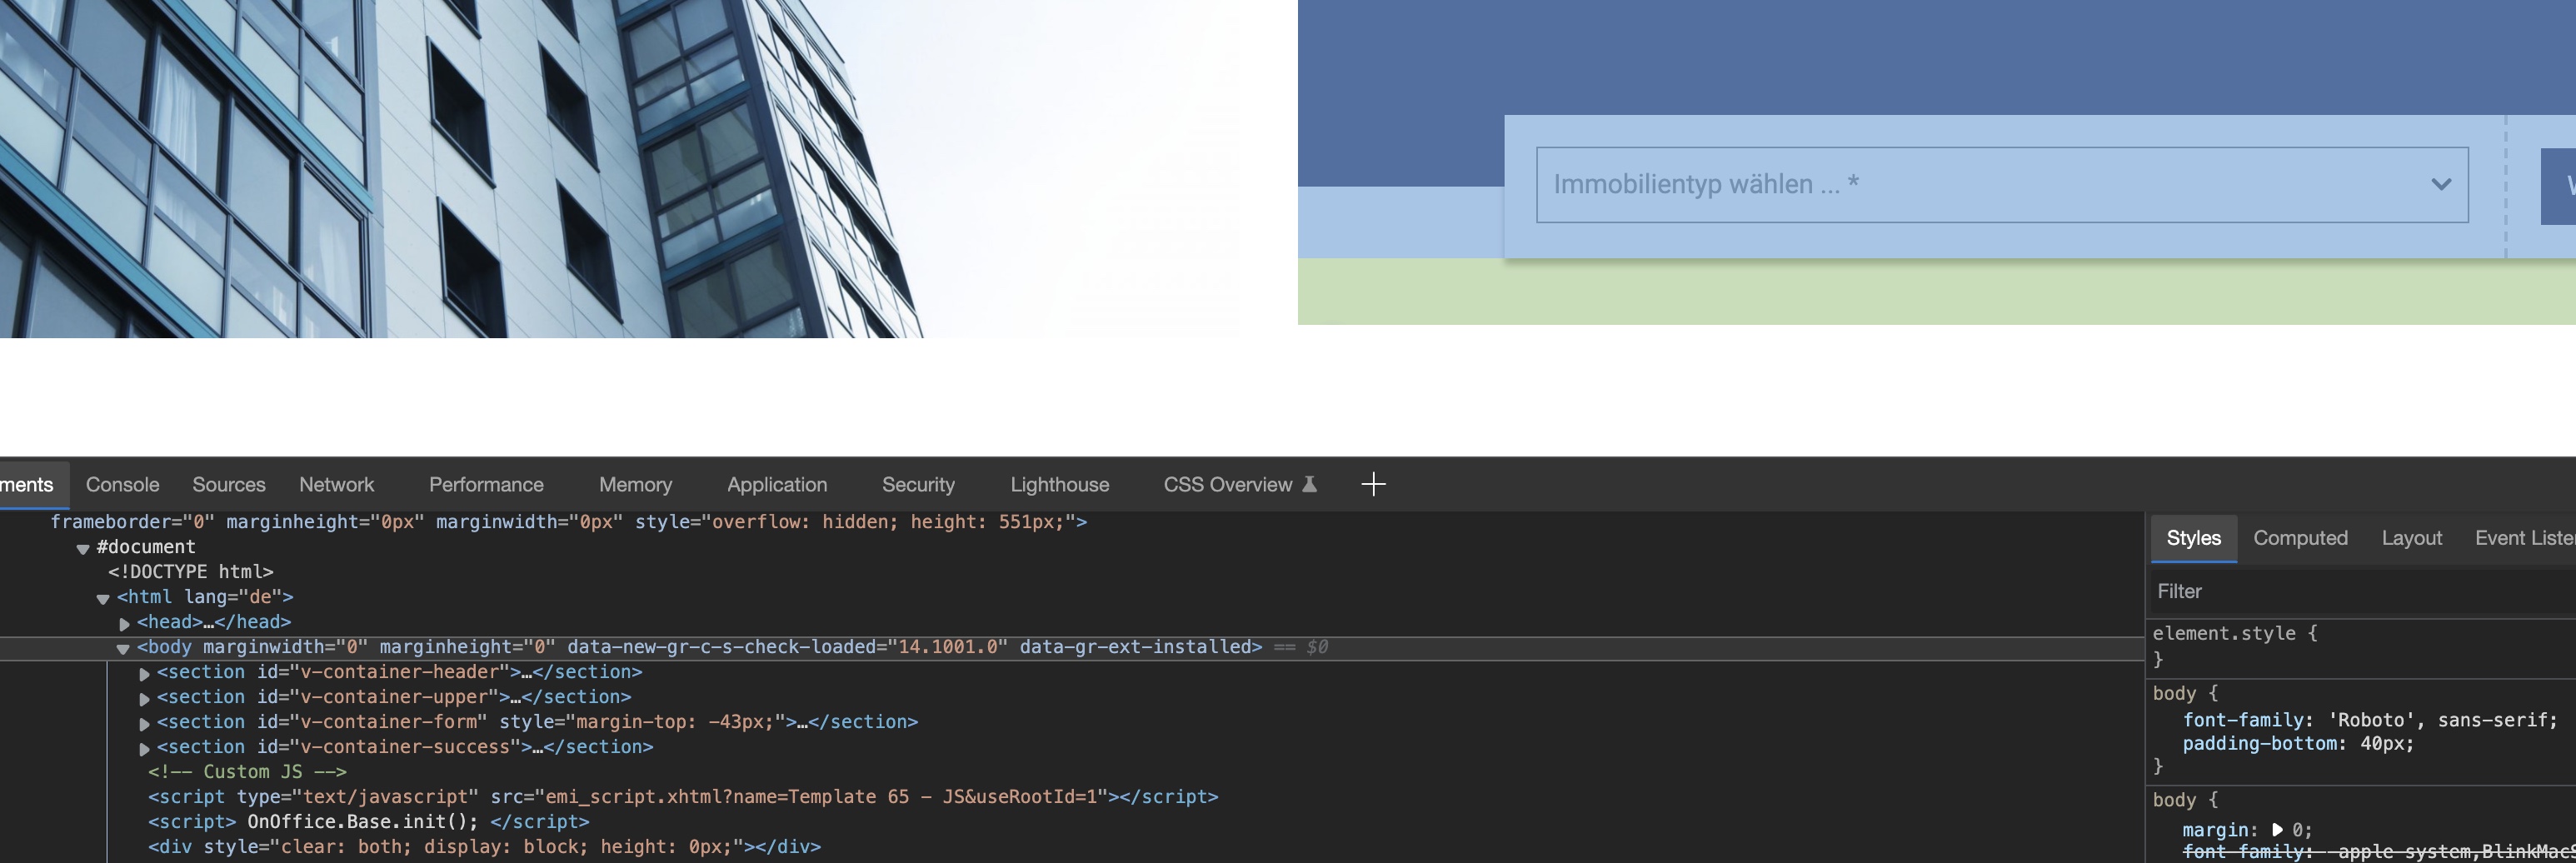The height and width of the screenshot is (863, 2576).
Task: Expand section v-container-header node
Action: point(144,674)
